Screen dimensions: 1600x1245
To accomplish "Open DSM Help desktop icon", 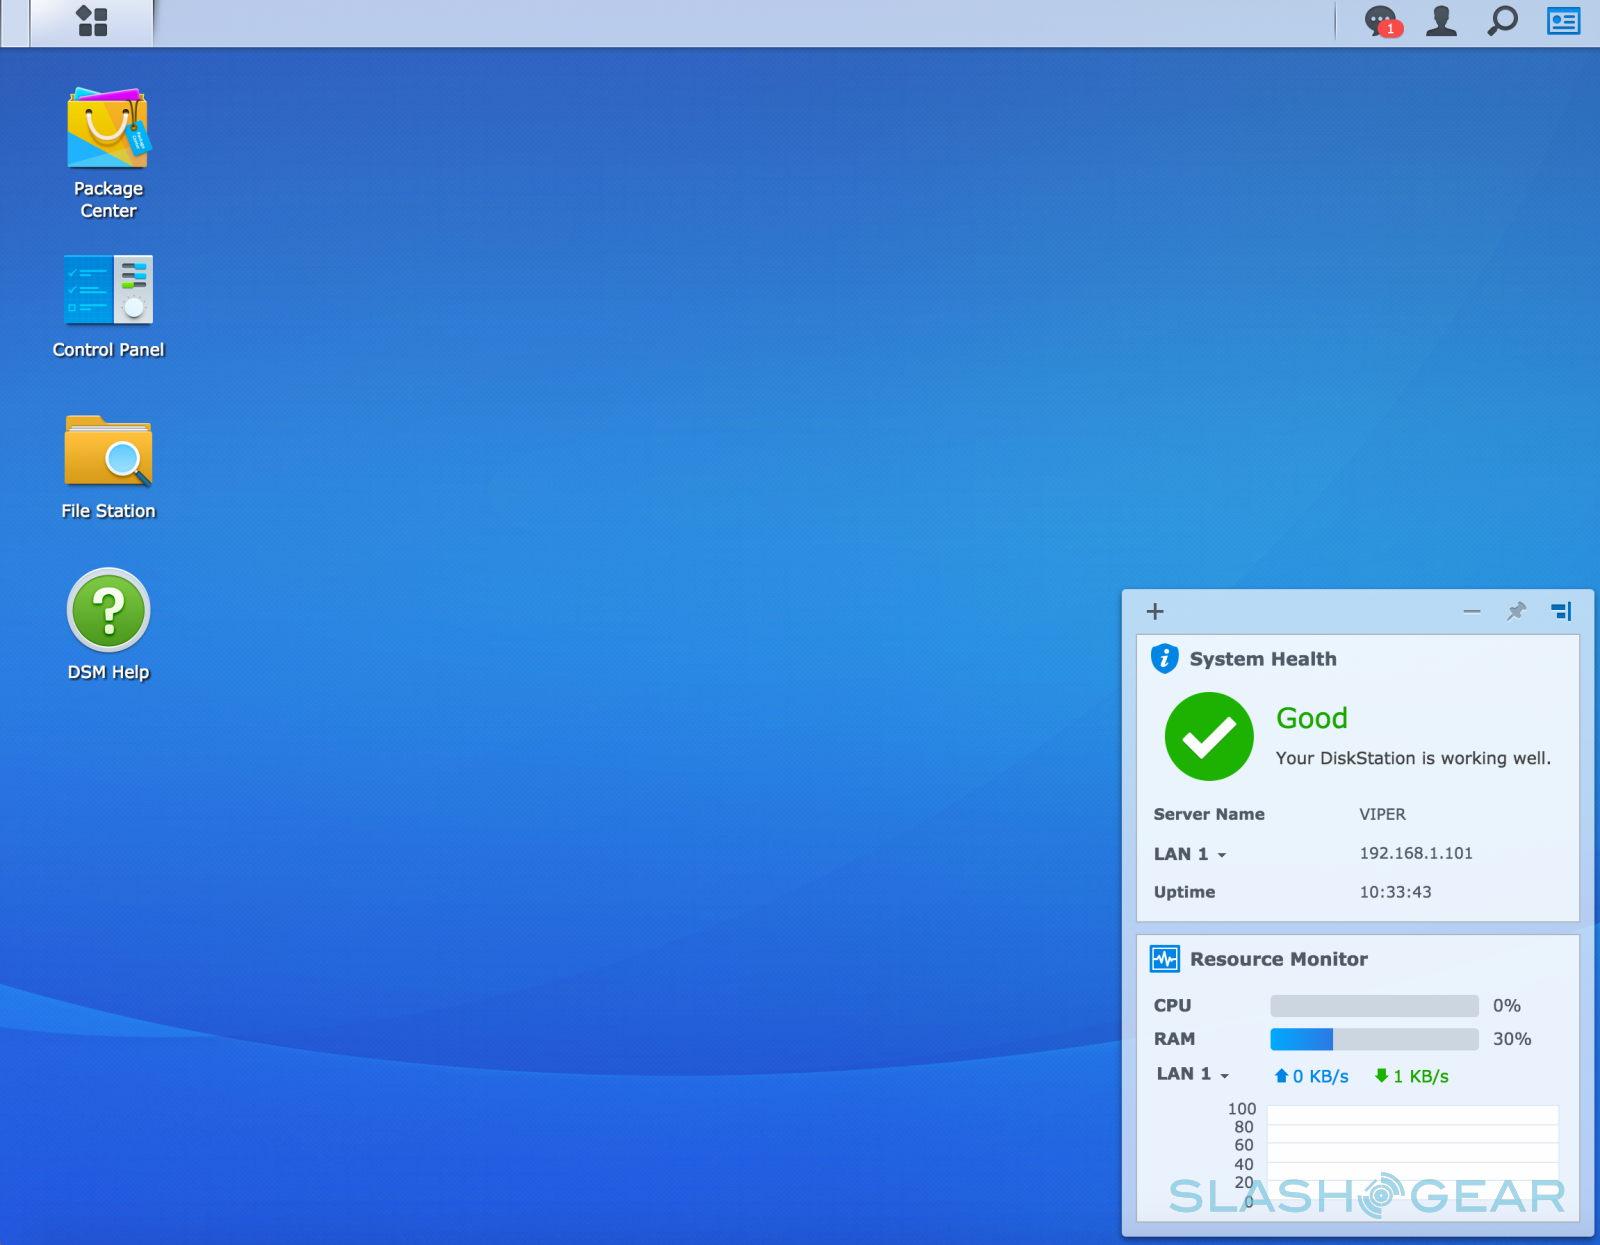I will [108, 625].
